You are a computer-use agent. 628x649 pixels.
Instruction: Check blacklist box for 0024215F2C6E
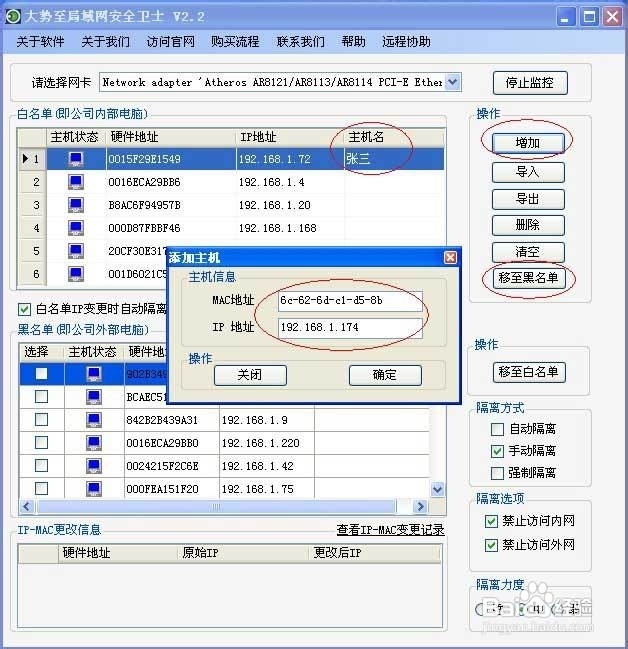(x=41, y=466)
